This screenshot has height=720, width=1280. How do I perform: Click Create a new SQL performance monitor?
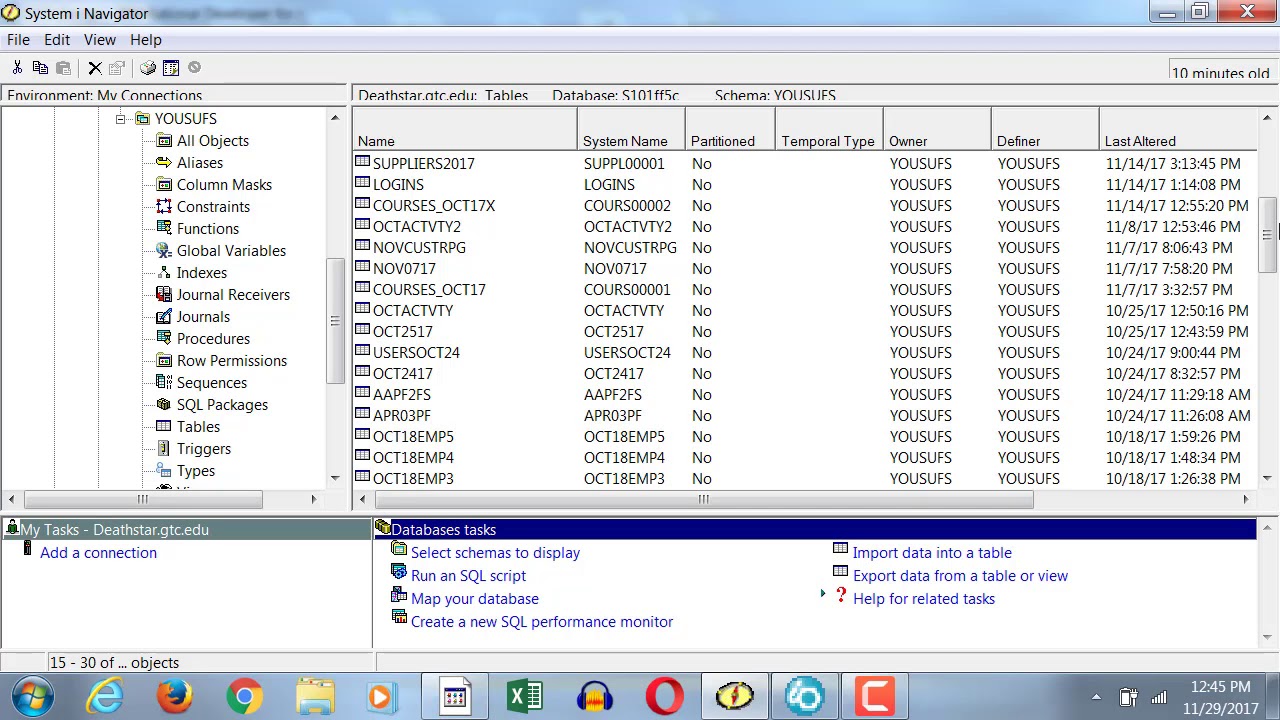pyautogui.click(x=542, y=622)
